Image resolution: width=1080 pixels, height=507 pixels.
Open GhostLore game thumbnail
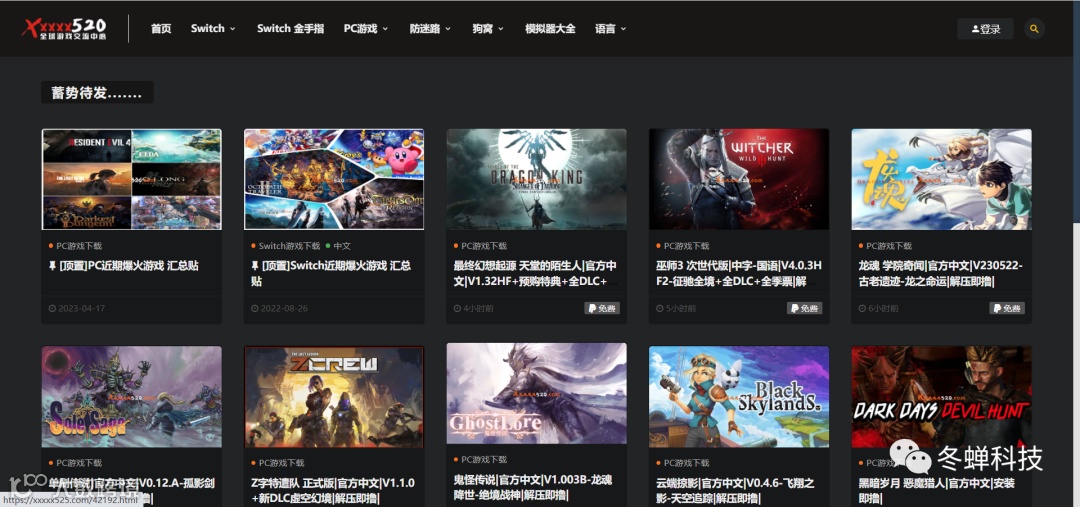537,393
